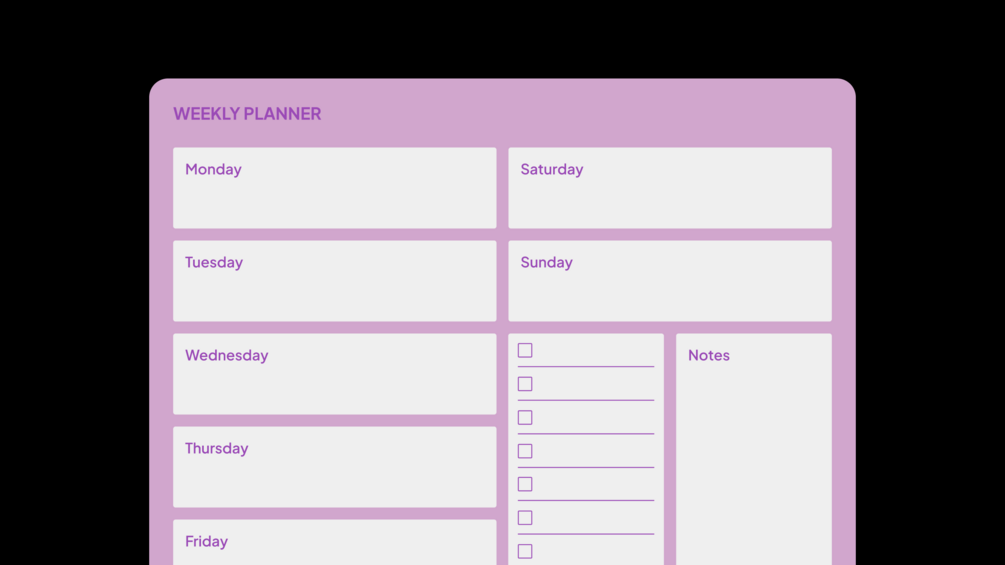
Task: Mark the fourth checklist checkbox
Action: coord(525,451)
